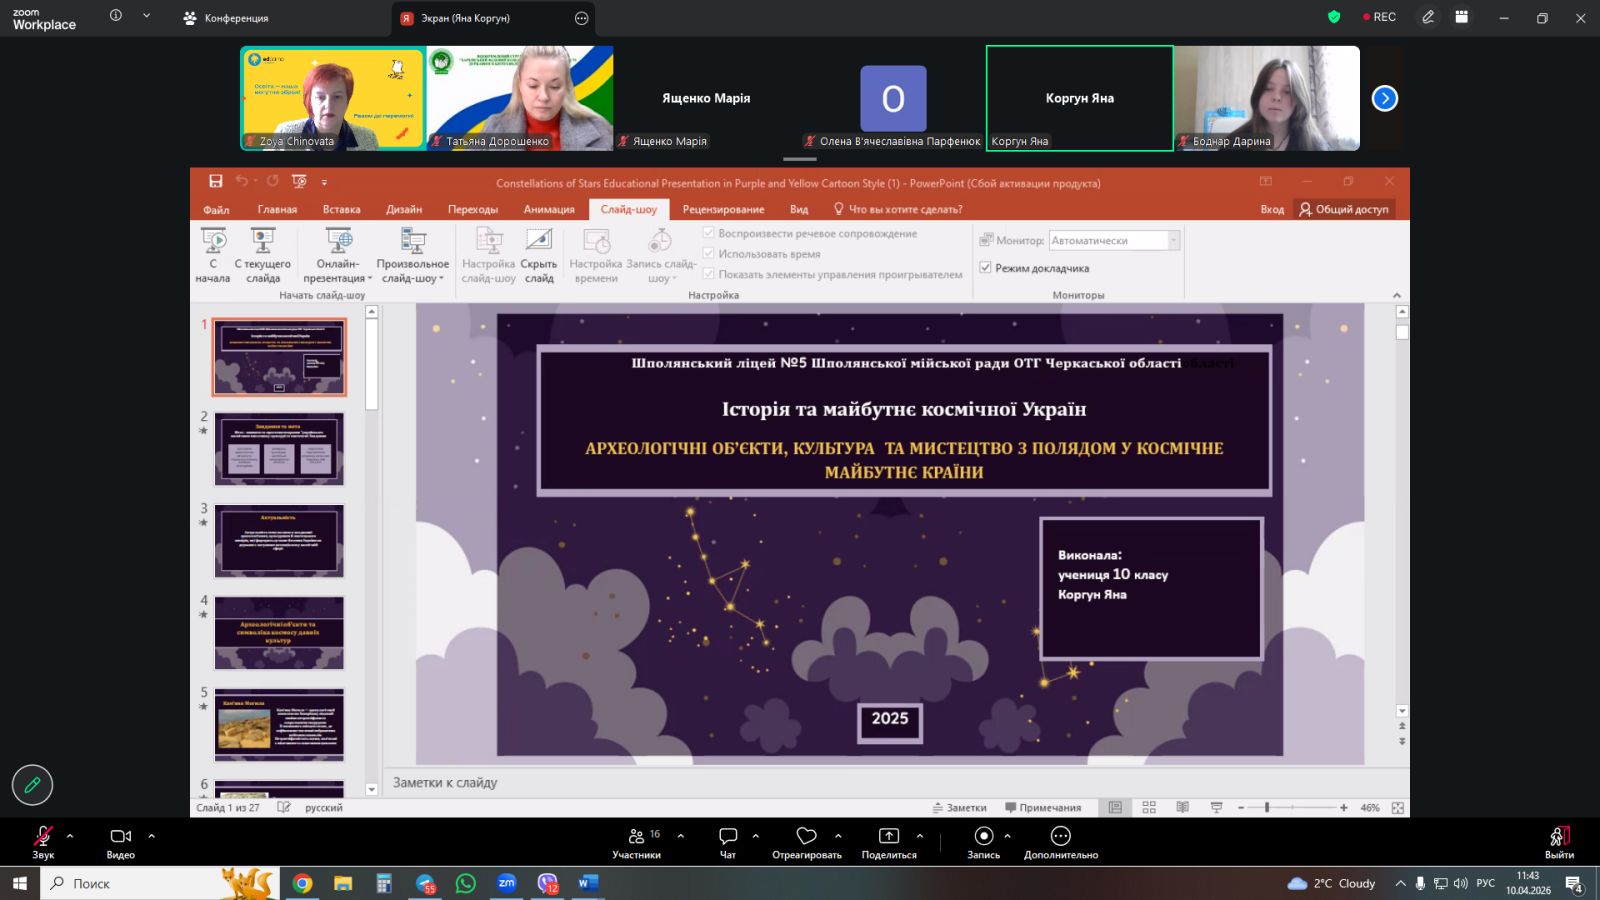Click the PowerPoint zoom level slider
This screenshot has height=900, width=1600.
point(1267,807)
